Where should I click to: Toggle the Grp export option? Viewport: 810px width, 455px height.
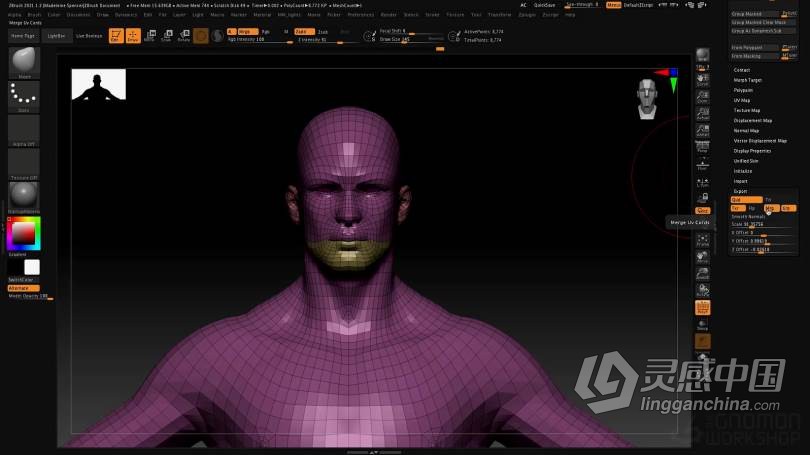[x=788, y=208]
